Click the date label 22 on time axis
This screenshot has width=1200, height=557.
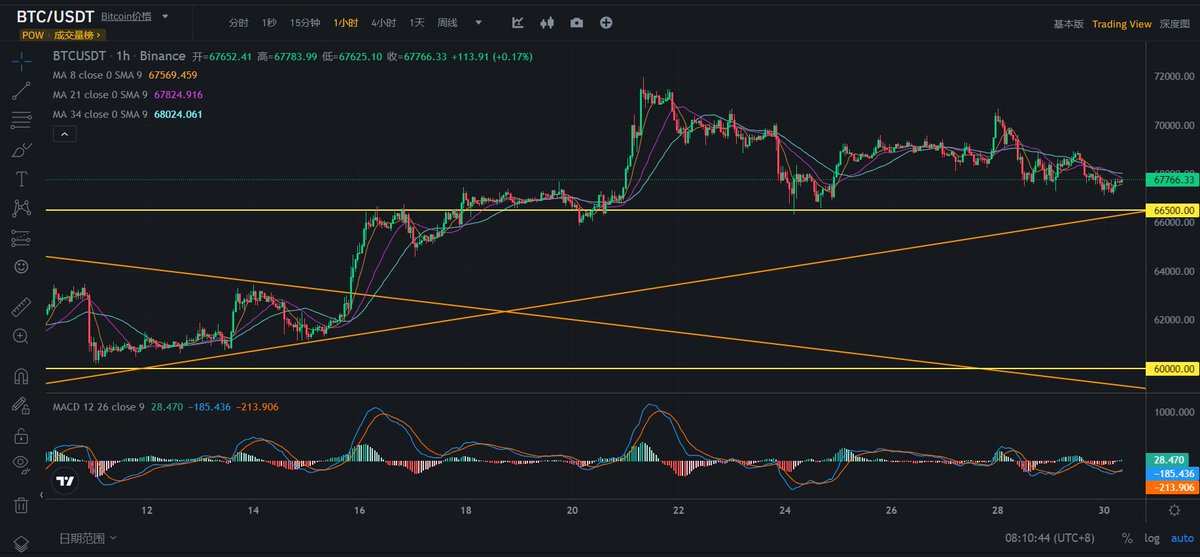pyautogui.click(x=679, y=510)
